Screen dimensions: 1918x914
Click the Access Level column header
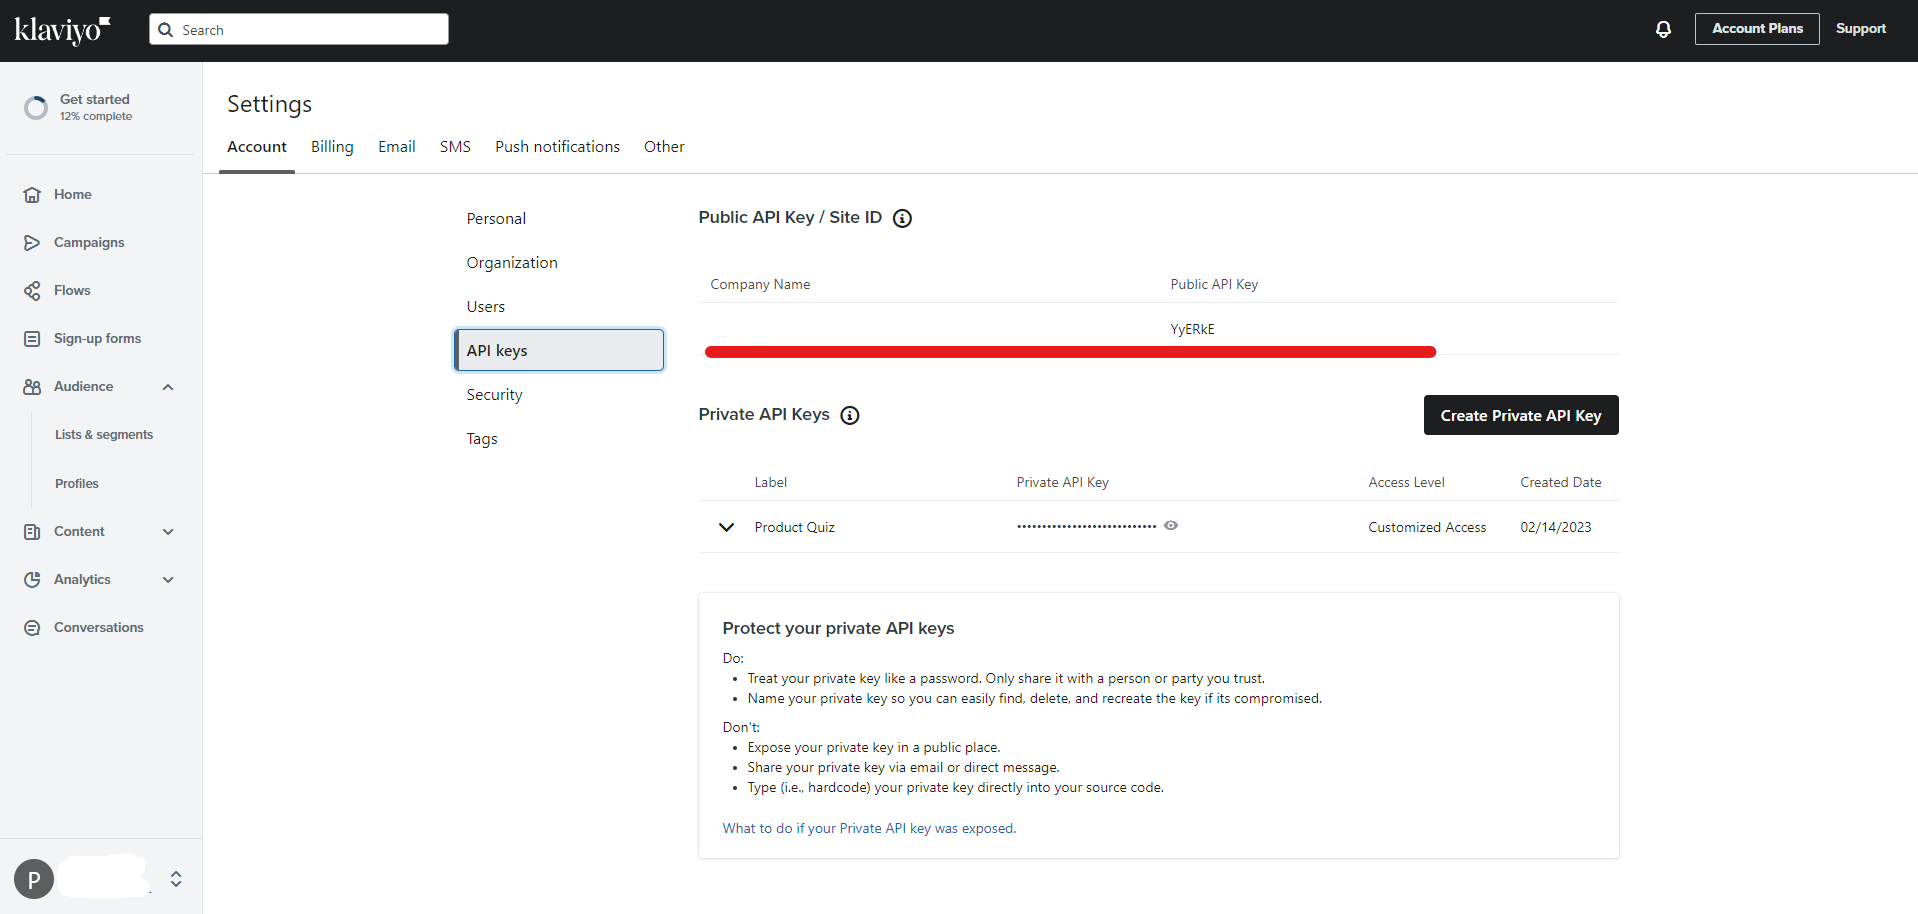[1406, 483]
